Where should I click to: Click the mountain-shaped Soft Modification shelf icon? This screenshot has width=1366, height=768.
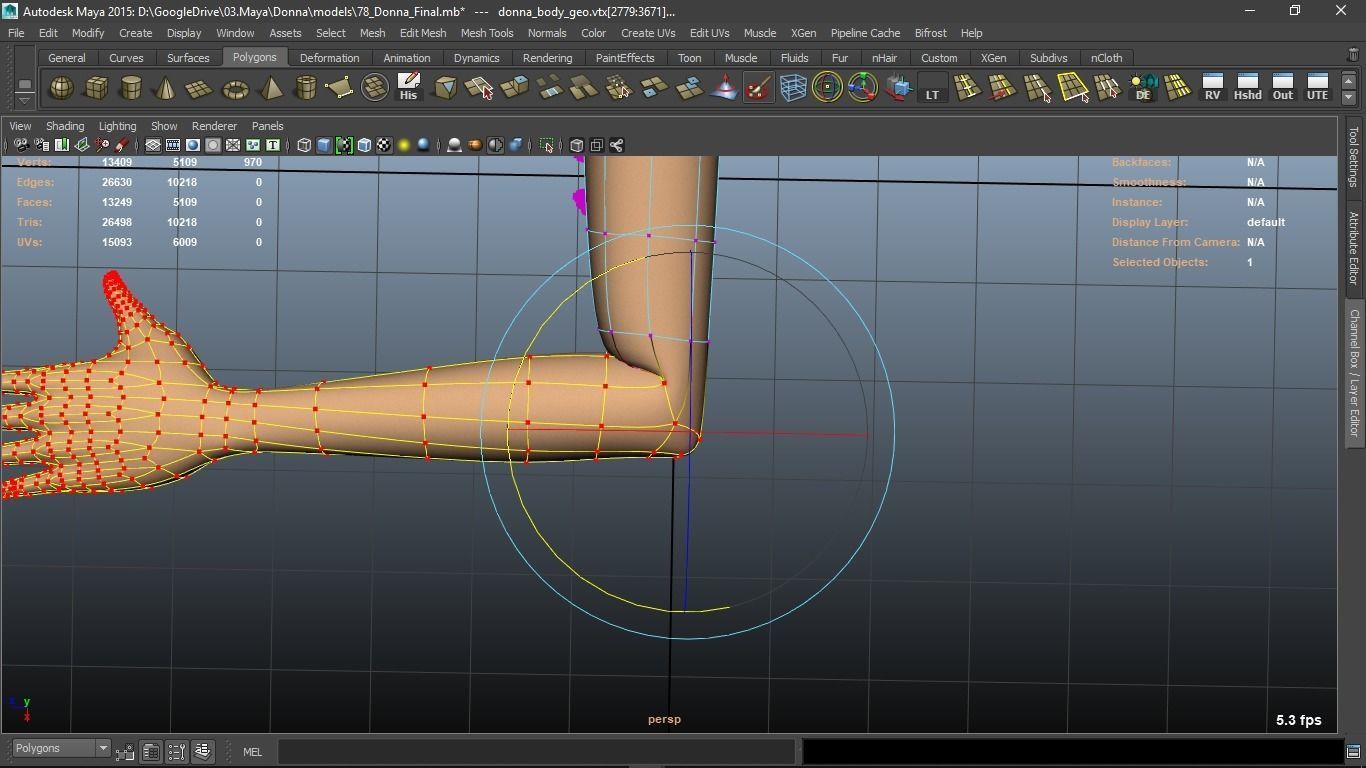(723, 88)
